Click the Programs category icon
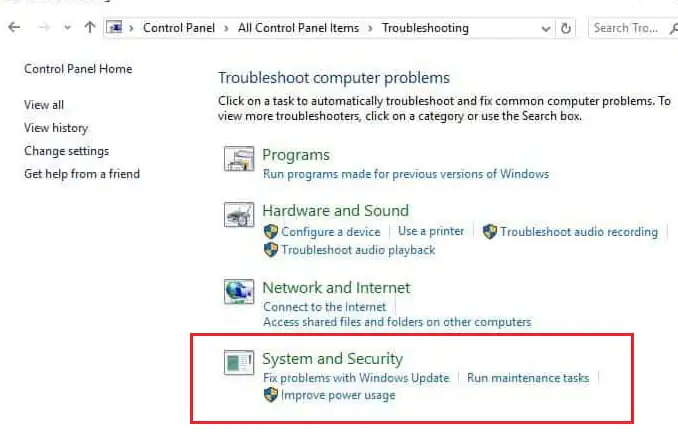This screenshot has height=444, width=678. click(239, 159)
